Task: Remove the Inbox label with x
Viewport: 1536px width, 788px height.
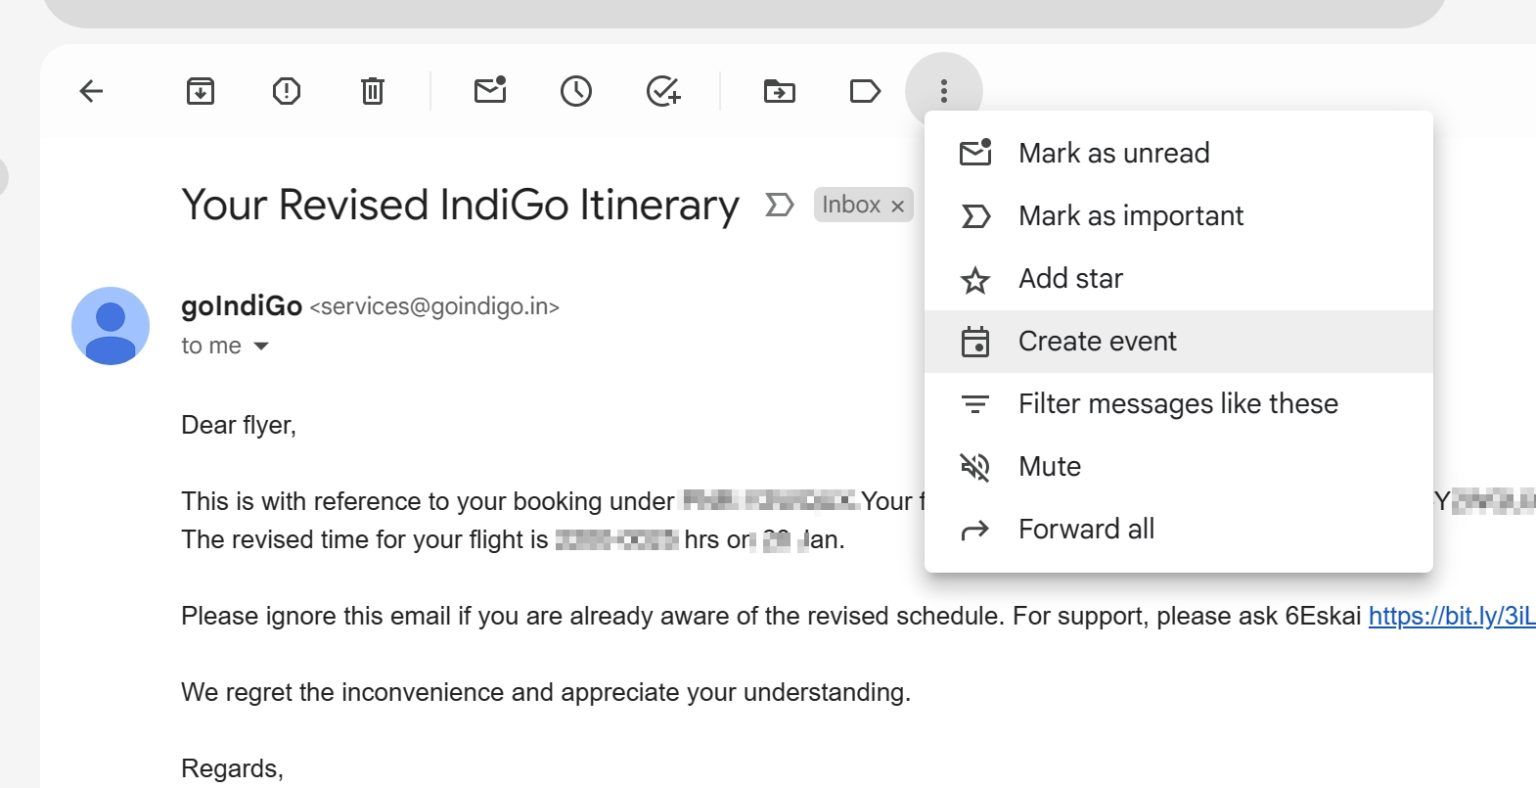Action: coord(898,206)
